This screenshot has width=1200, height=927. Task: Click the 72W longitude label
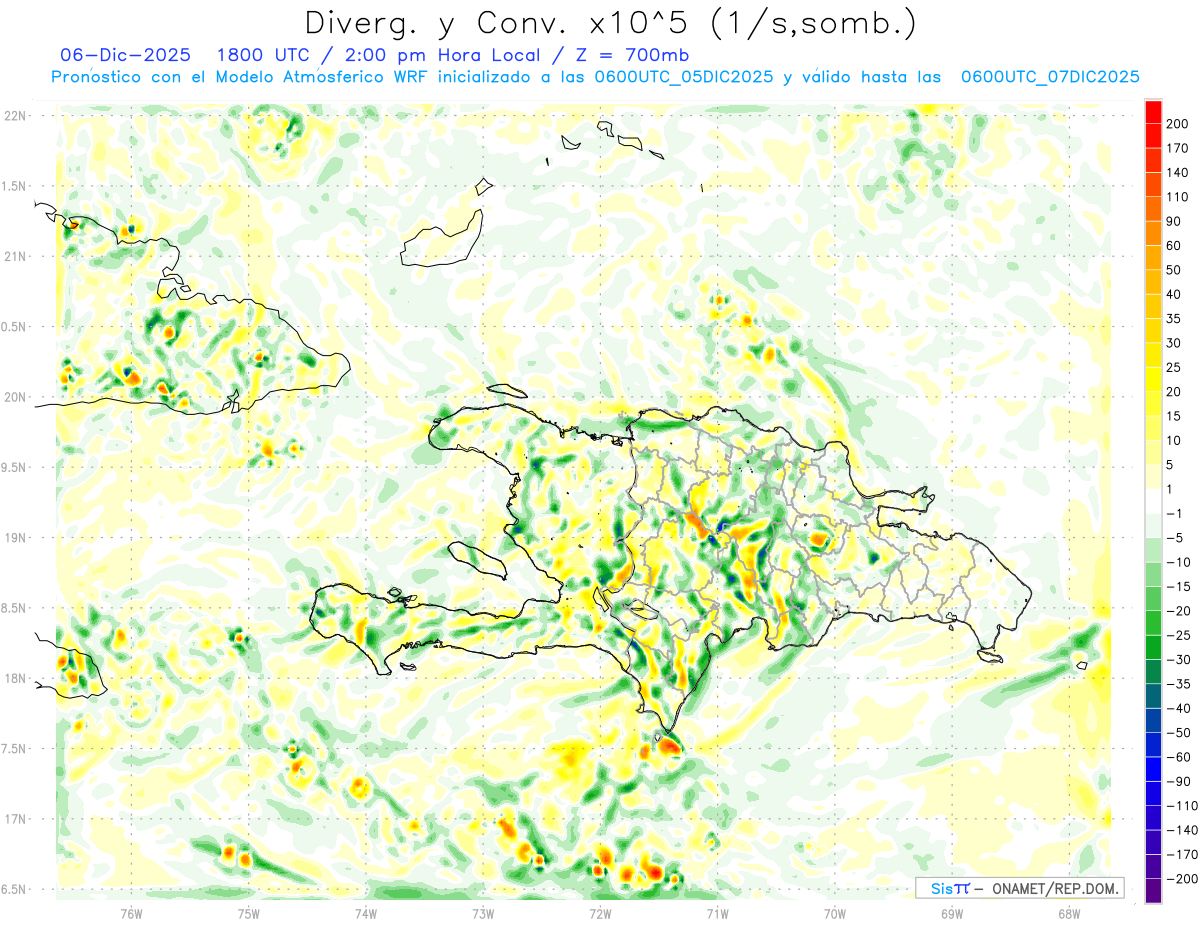[600, 913]
